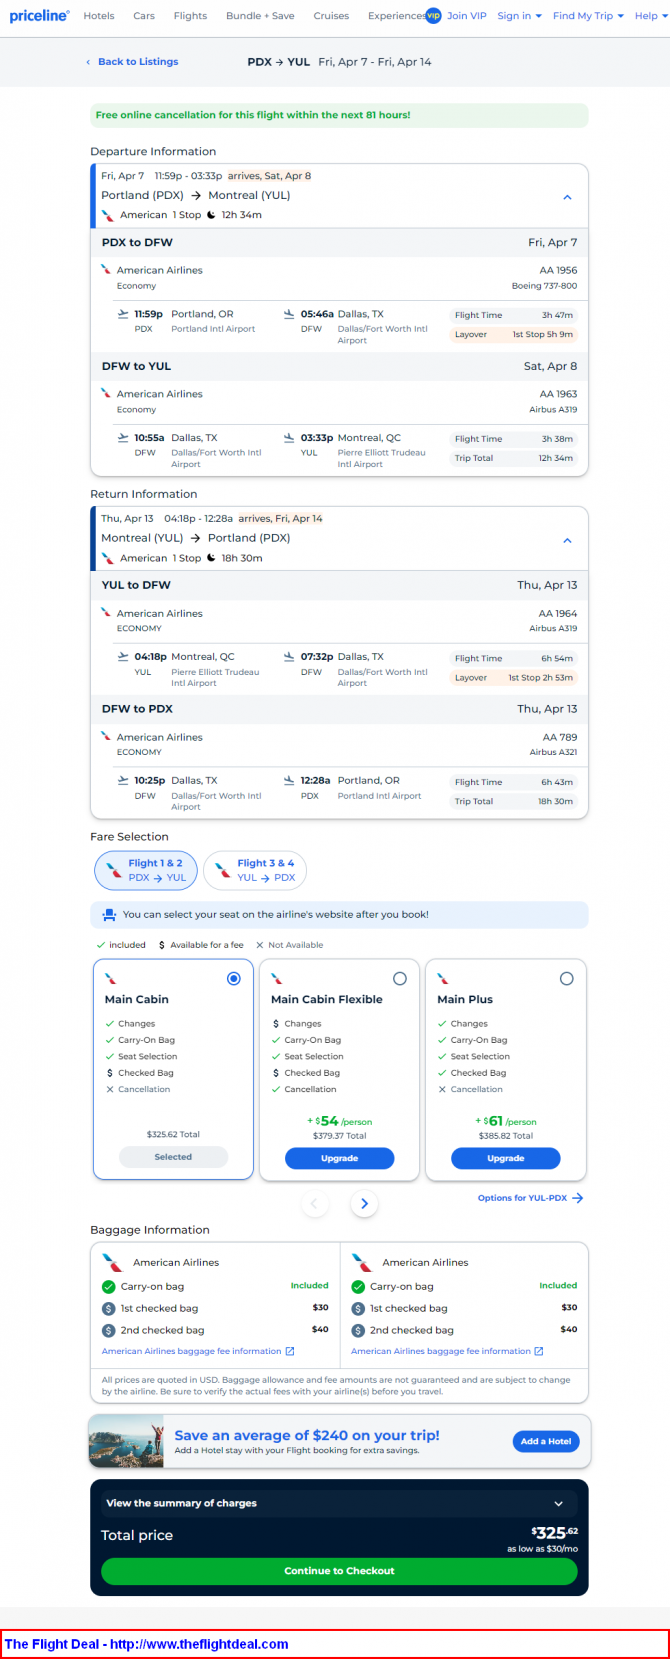Screen dimensions: 670x1659
Task: Select the Main Cabin fare radio button
Action: (x=233, y=978)
